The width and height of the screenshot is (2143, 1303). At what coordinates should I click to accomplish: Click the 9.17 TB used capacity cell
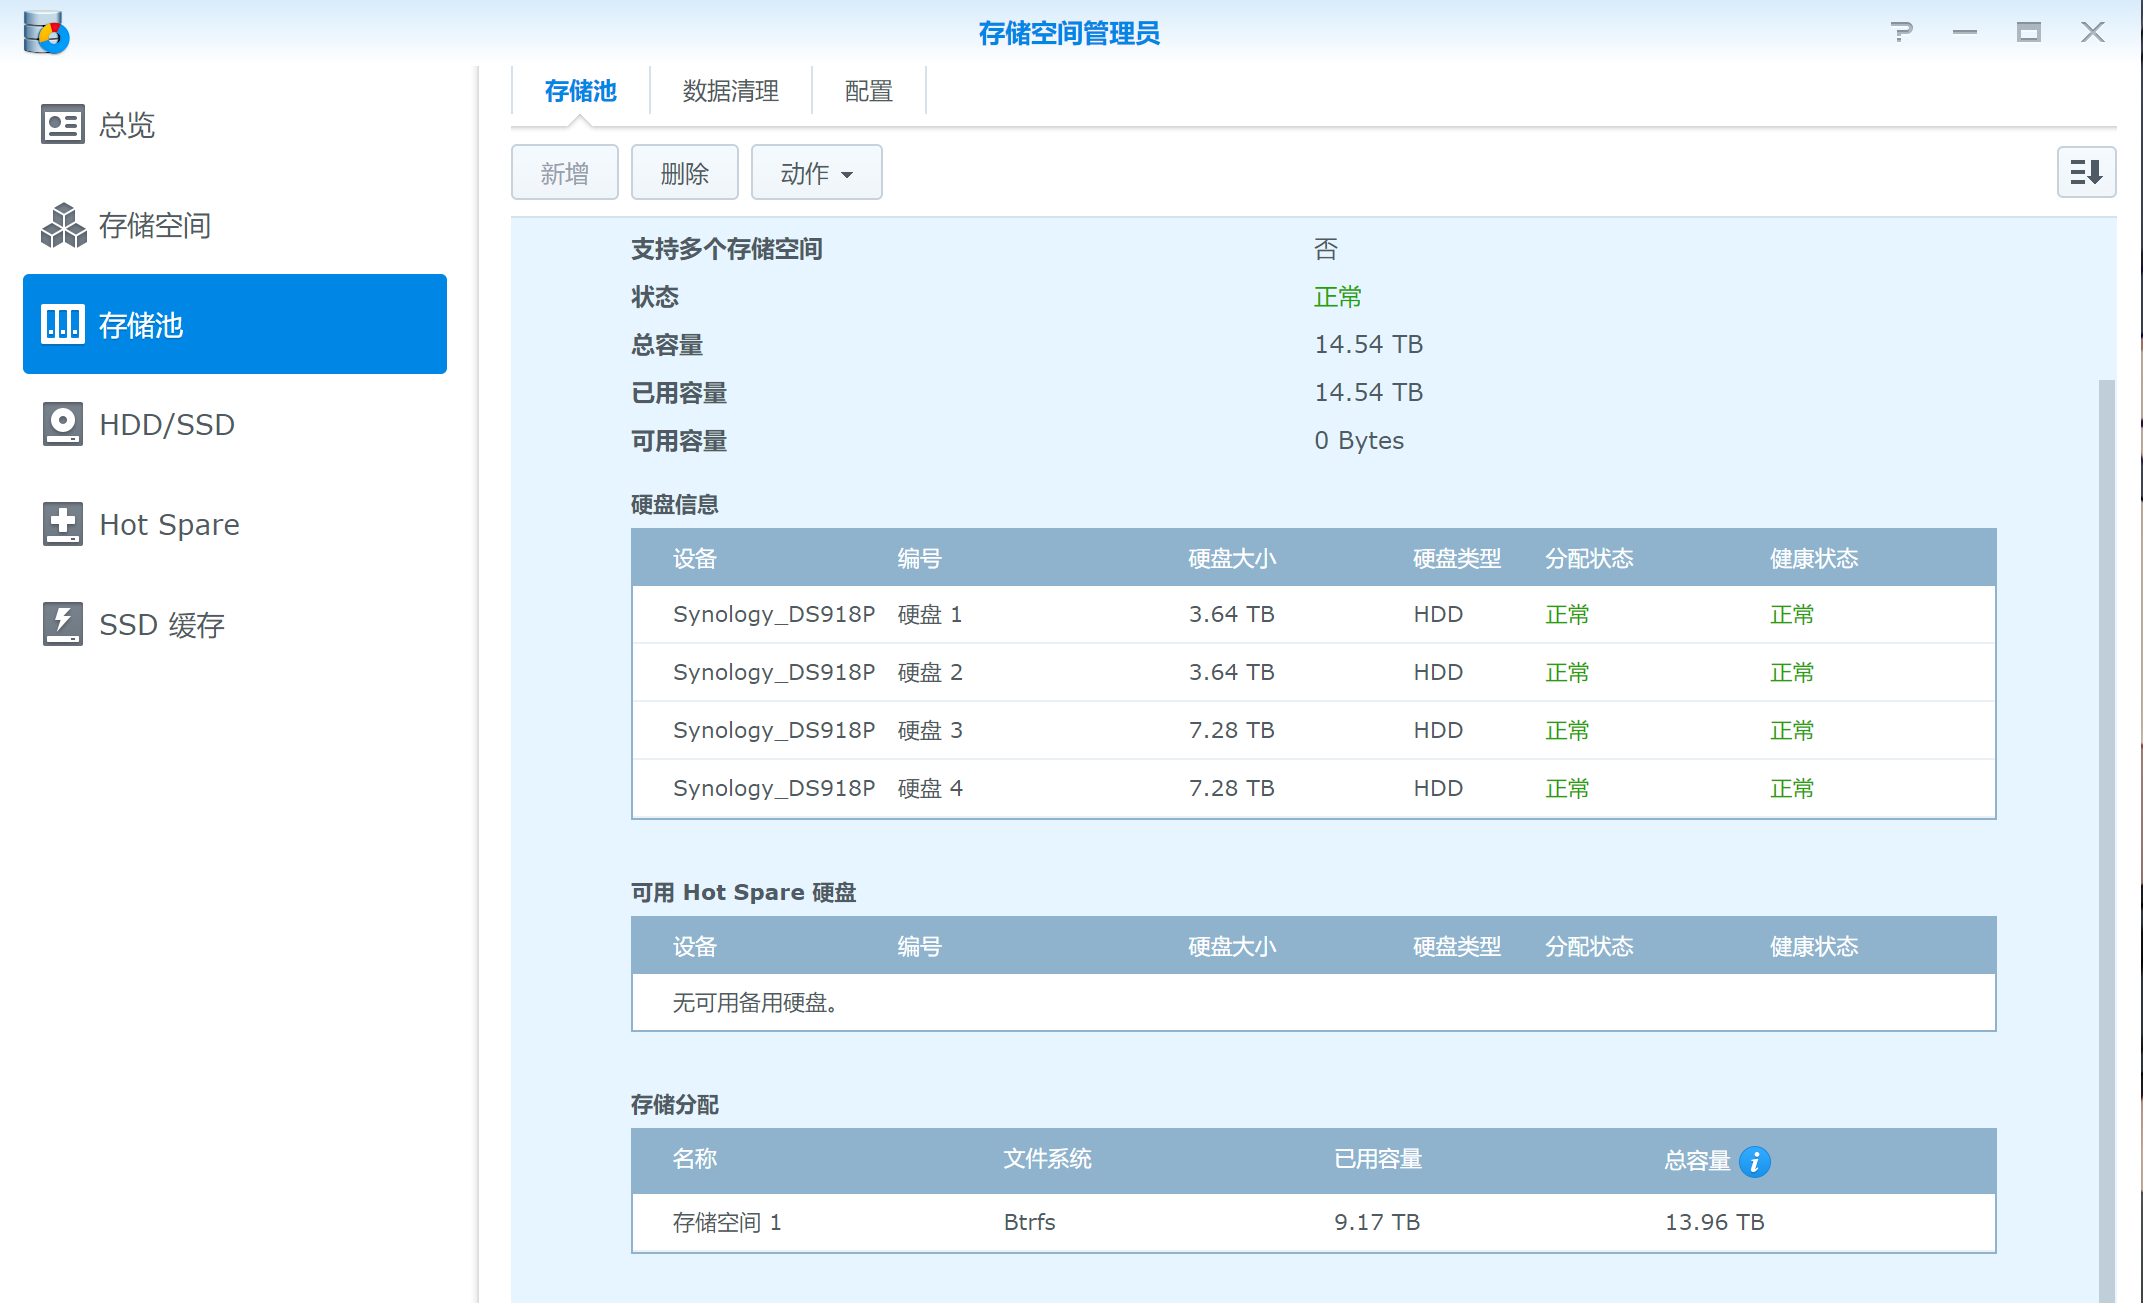1377,1222
